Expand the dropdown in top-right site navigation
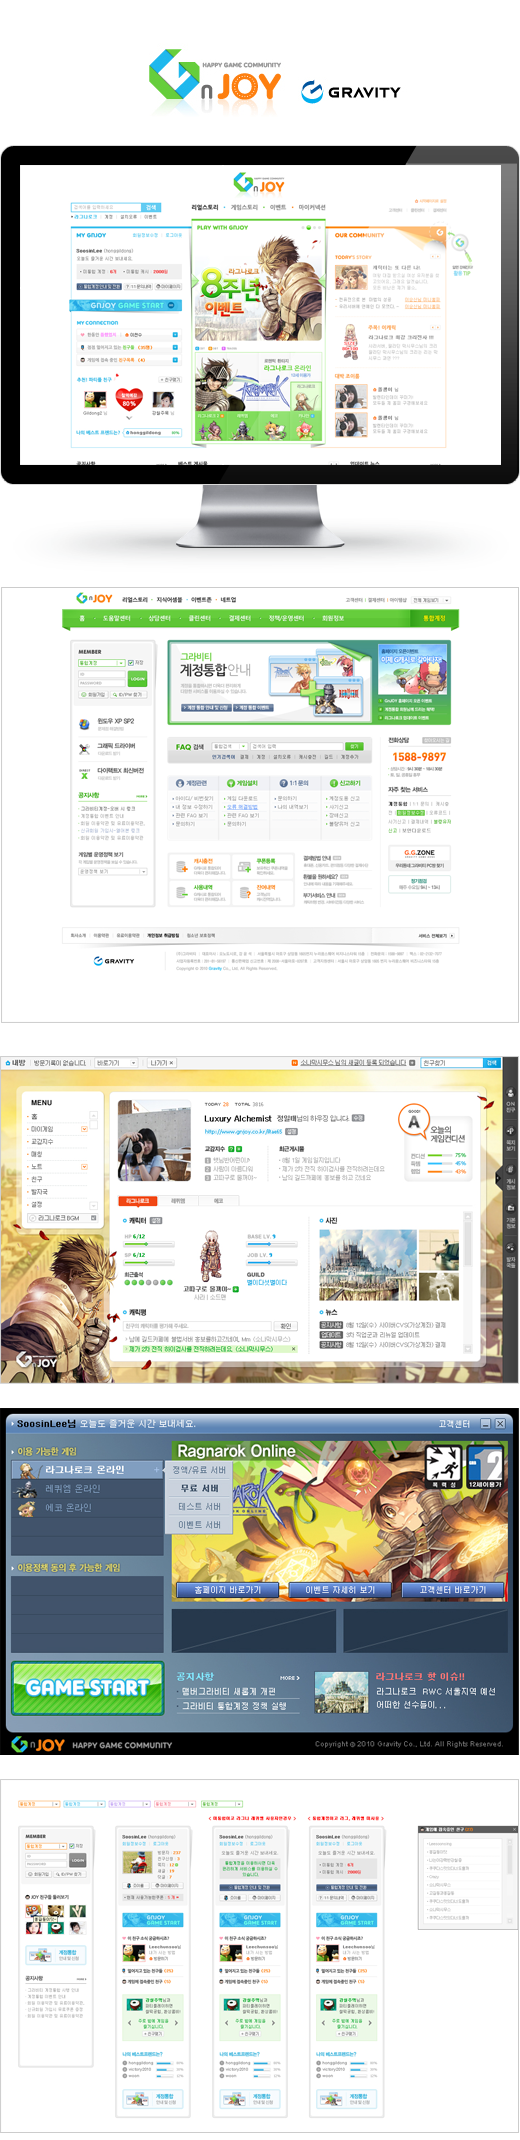This screenshot has height=2140, width=520. point(431,600)
